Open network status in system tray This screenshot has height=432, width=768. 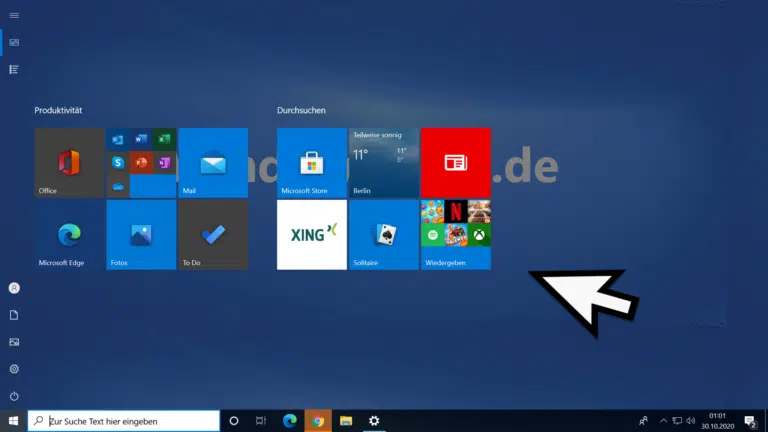[677, 421]
